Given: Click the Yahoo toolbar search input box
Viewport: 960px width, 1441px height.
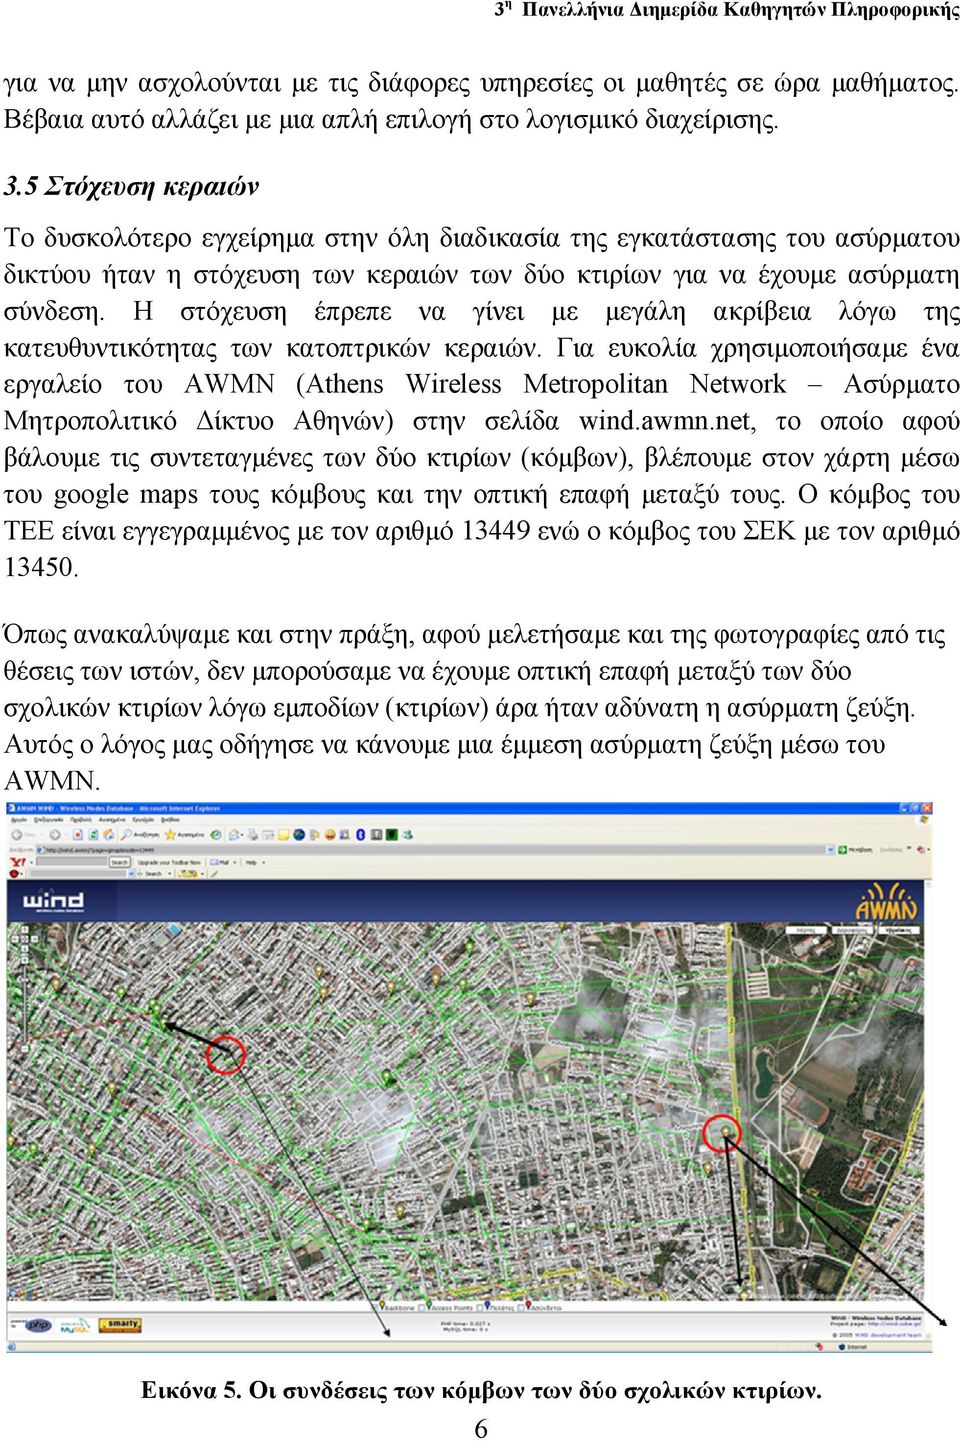Looking at the screenshot, I should 71,862.
